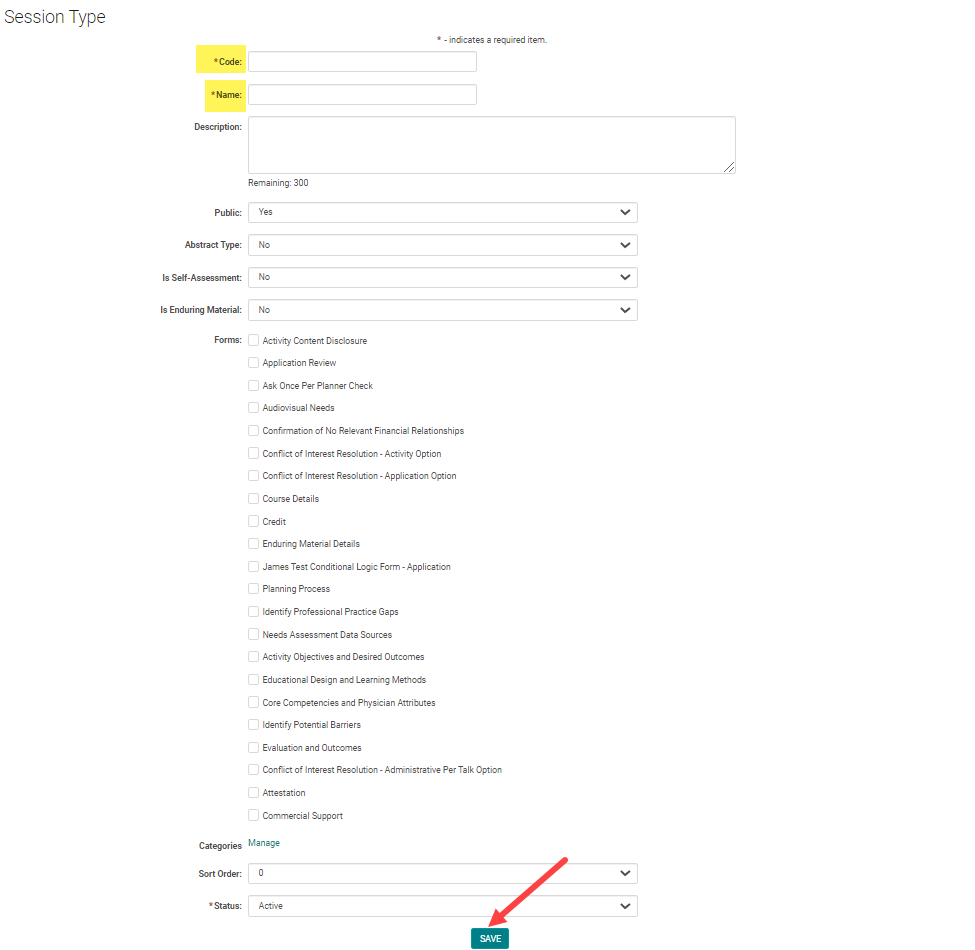Click the Name text input field
Image resolution: width=975 pixels, height=950 pixels.
point(362,95)
